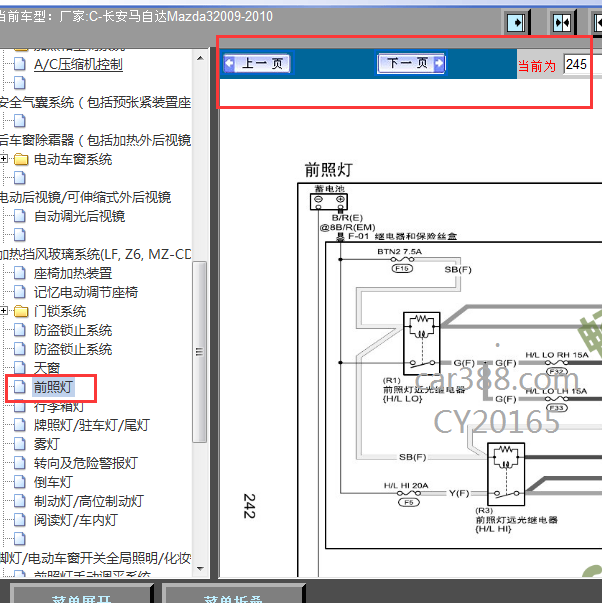Click page icon beside 座椅加热装置

20,273
